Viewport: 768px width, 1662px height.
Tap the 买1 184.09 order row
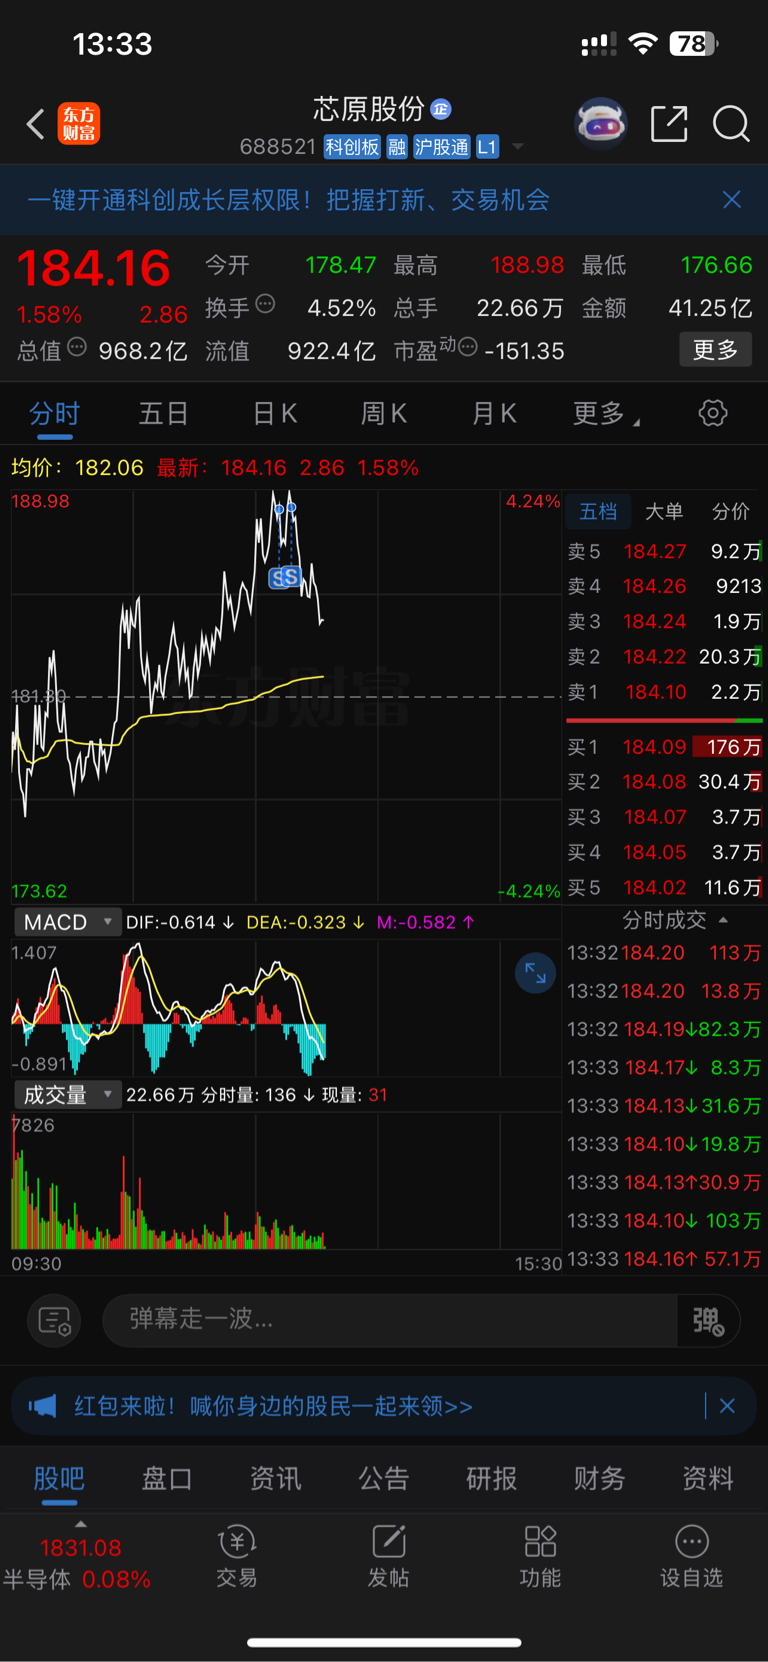click(664, 747)
